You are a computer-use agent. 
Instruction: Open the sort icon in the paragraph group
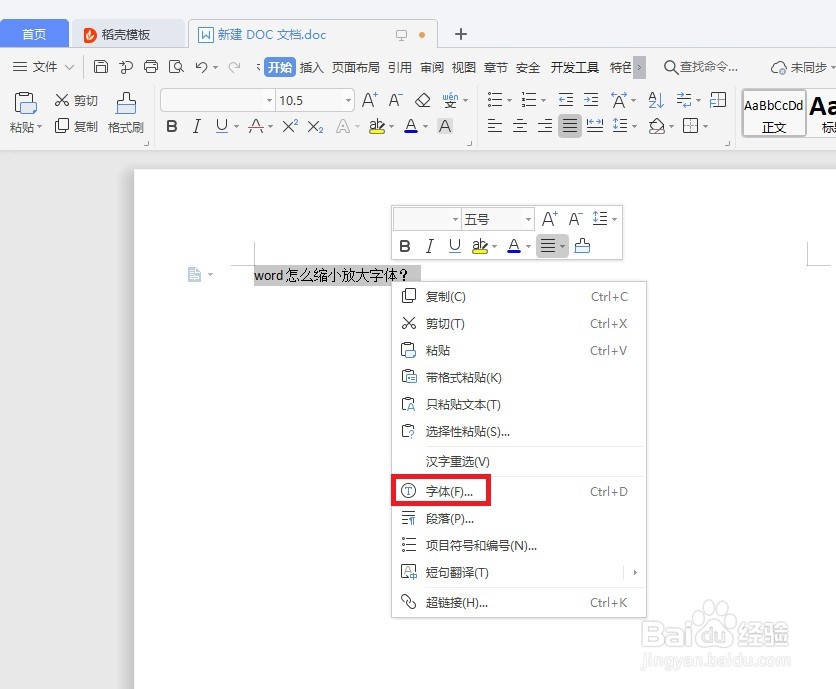654,100
